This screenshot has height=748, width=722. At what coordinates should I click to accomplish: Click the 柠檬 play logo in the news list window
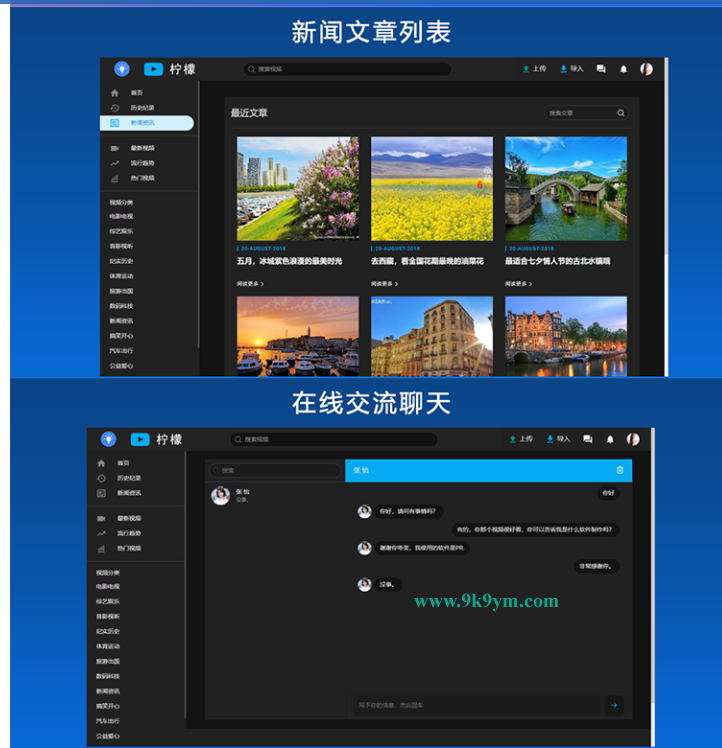pyautogui.click(x=153, y=69)
